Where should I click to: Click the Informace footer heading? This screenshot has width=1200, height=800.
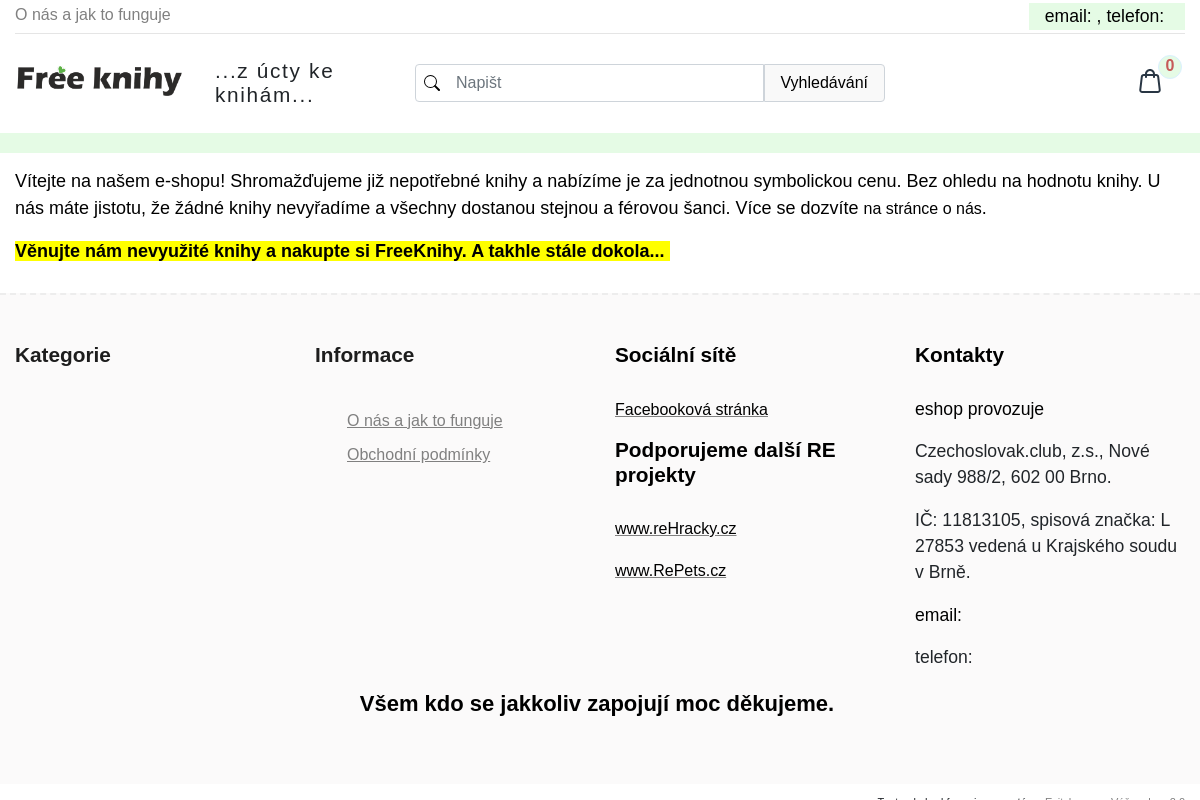point(364,355)
